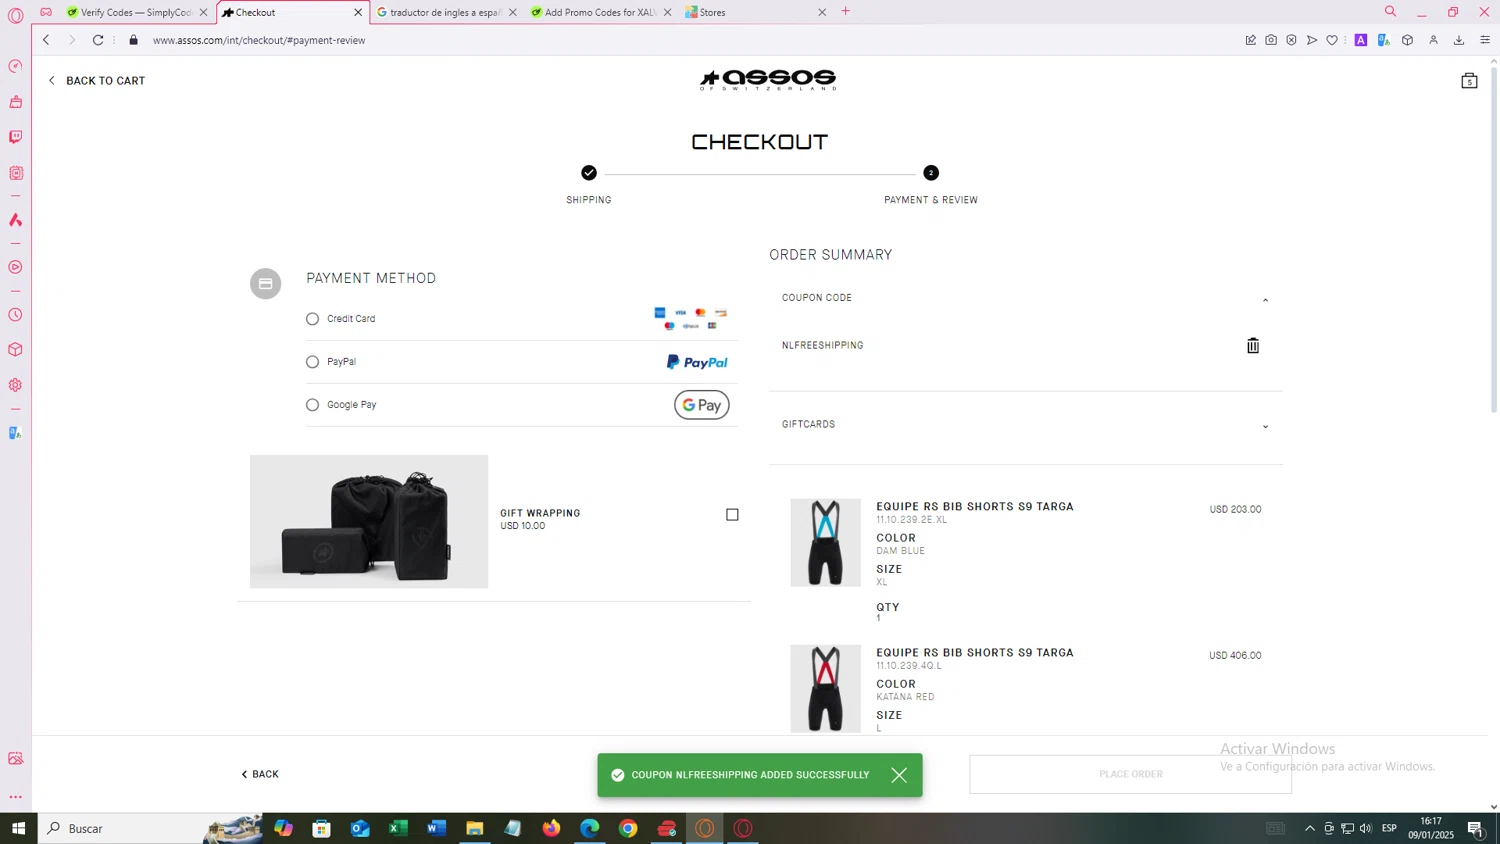
Task: Click the G Pay logo
Action: pos(702,405)
